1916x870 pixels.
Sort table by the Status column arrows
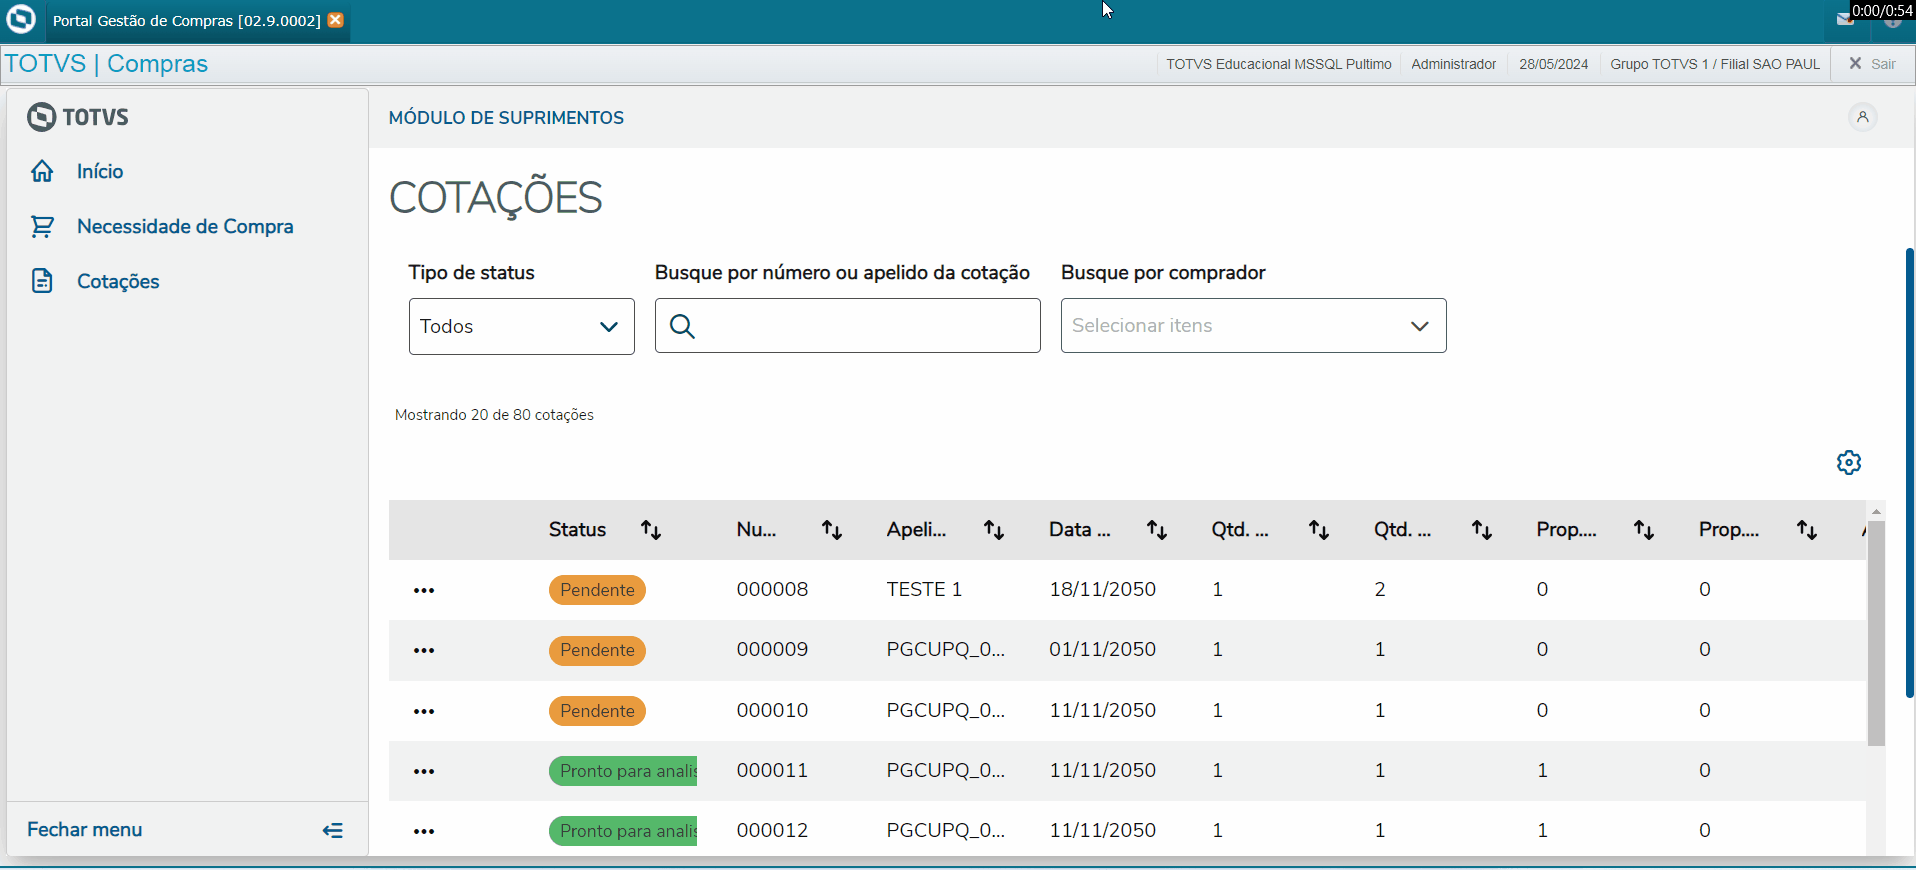(651, 530)
